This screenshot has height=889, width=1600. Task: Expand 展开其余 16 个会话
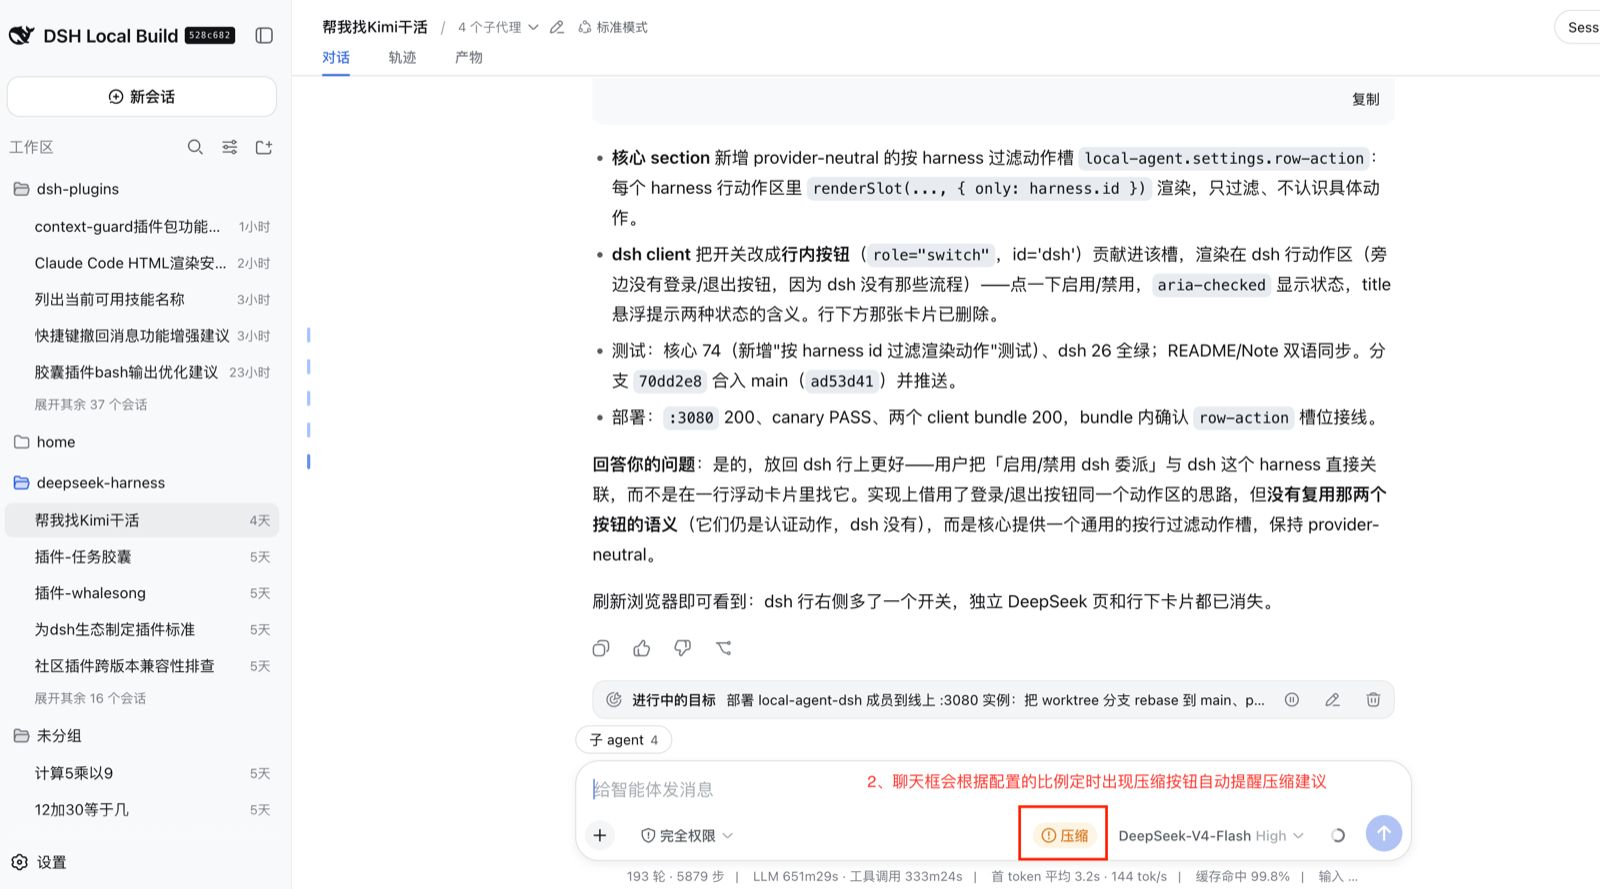pos(91,698)
